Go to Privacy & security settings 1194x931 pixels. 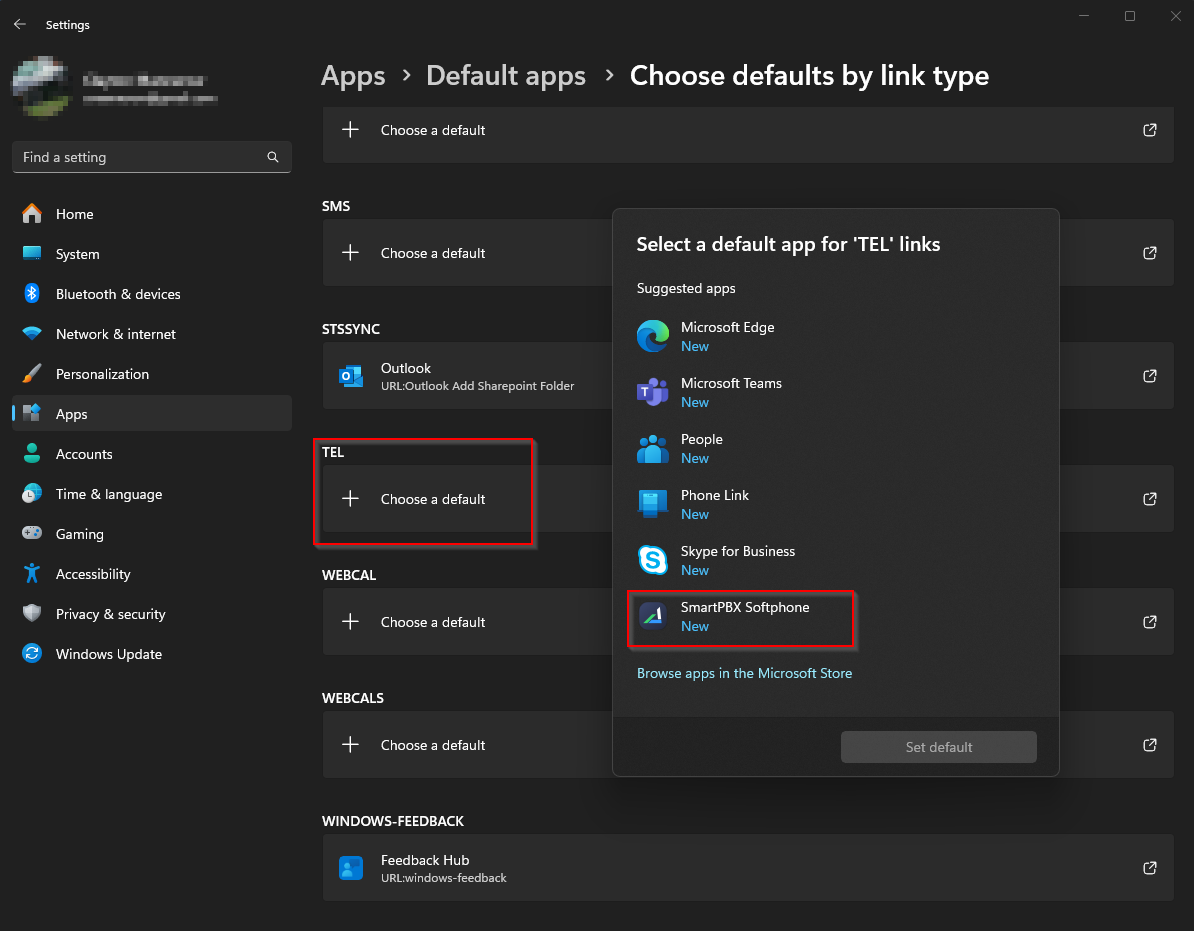[152, 614]
